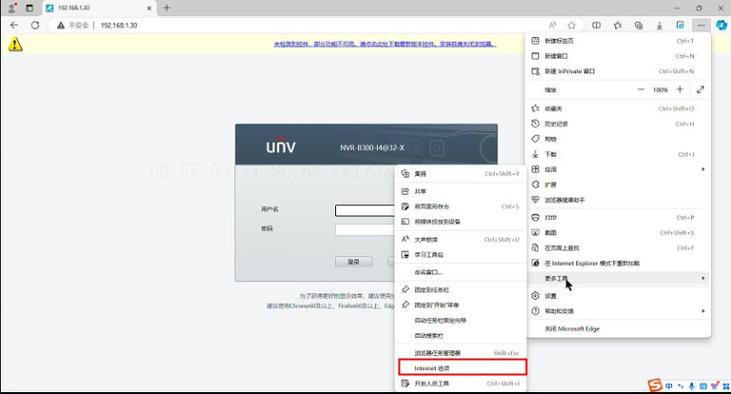Image resolution: width=731 pixels, height=394 pixels.
Task: Open a new tab with the plus button
Action: pos(166,8)
